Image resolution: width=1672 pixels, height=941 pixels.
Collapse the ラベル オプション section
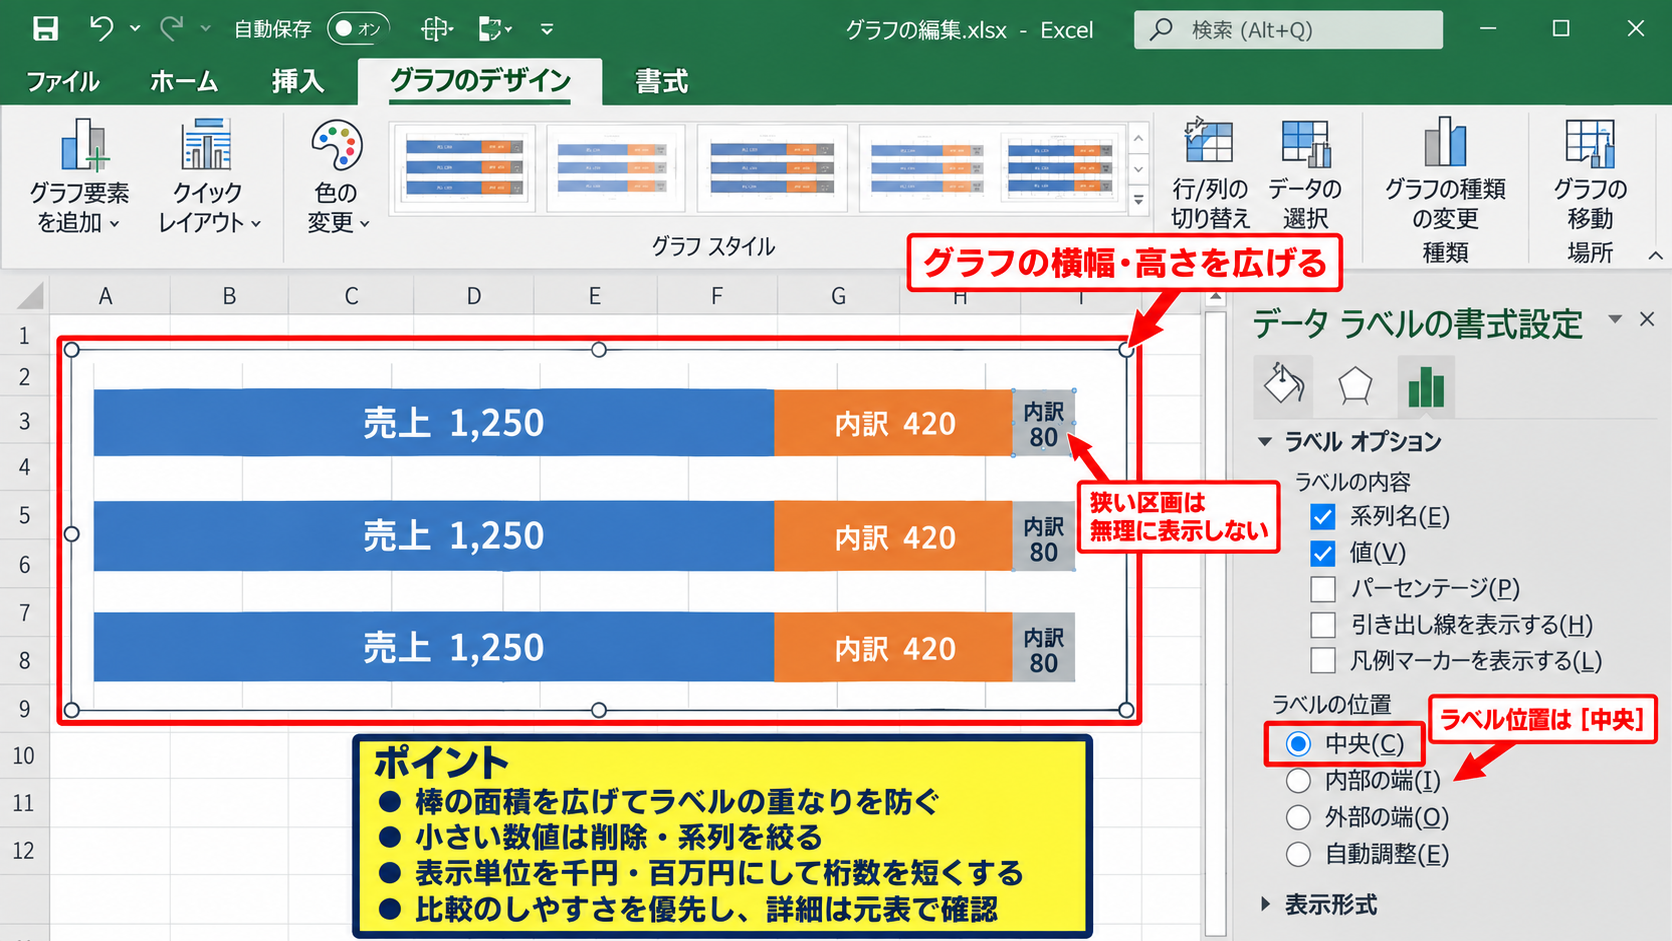coord(1265,441)
